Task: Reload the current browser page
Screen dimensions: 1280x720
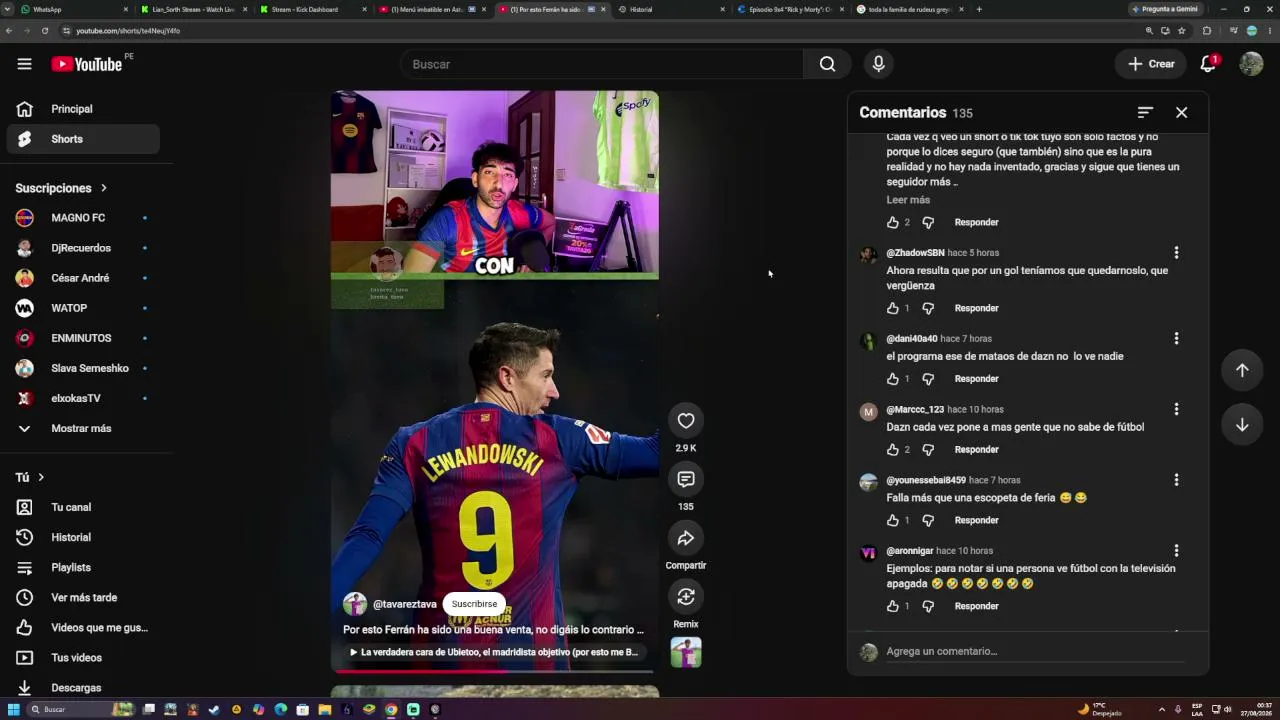Action: 46,31
